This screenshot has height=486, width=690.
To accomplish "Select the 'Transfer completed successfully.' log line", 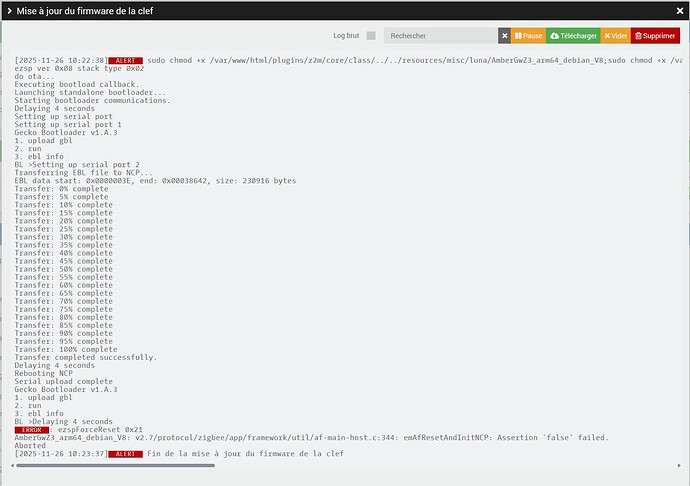I will click(86, 357).
